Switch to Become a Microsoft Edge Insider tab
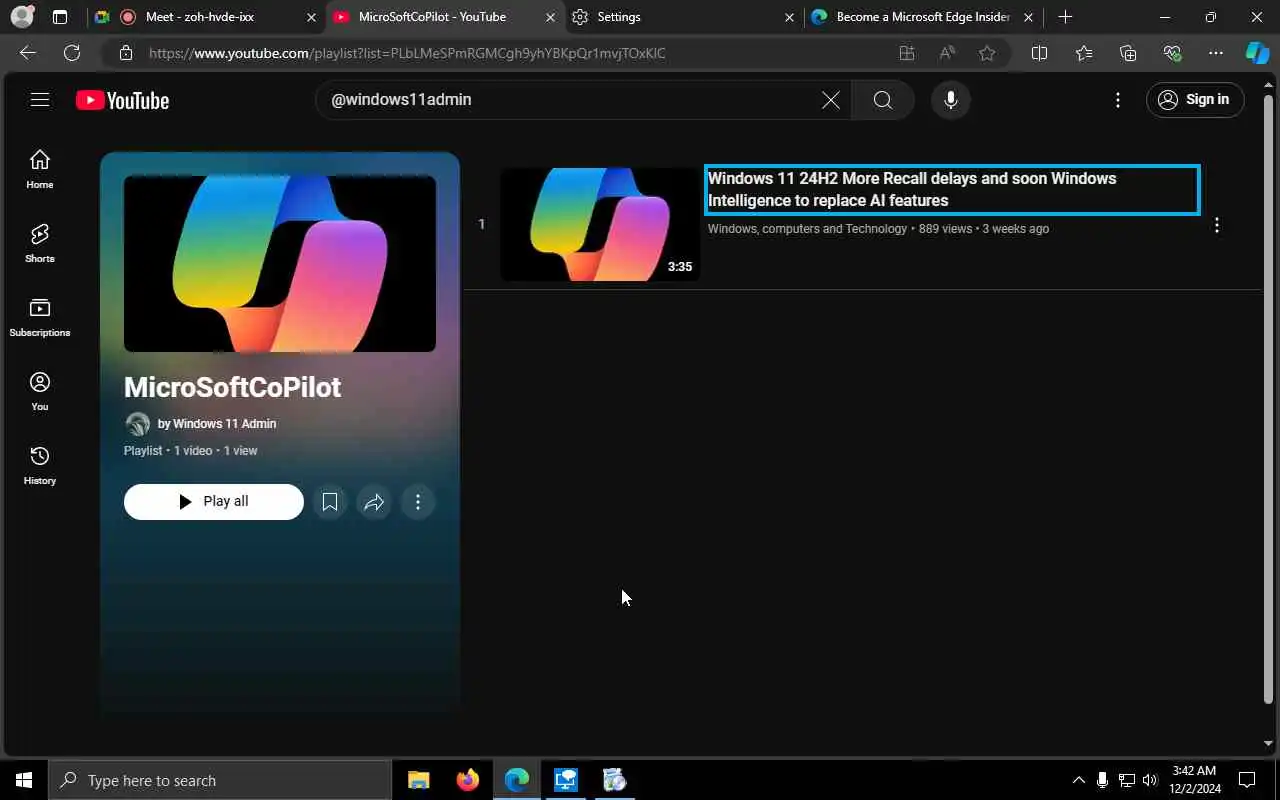Image resolution: width=1280 pixels, height=800 pixels. (922, 17)
